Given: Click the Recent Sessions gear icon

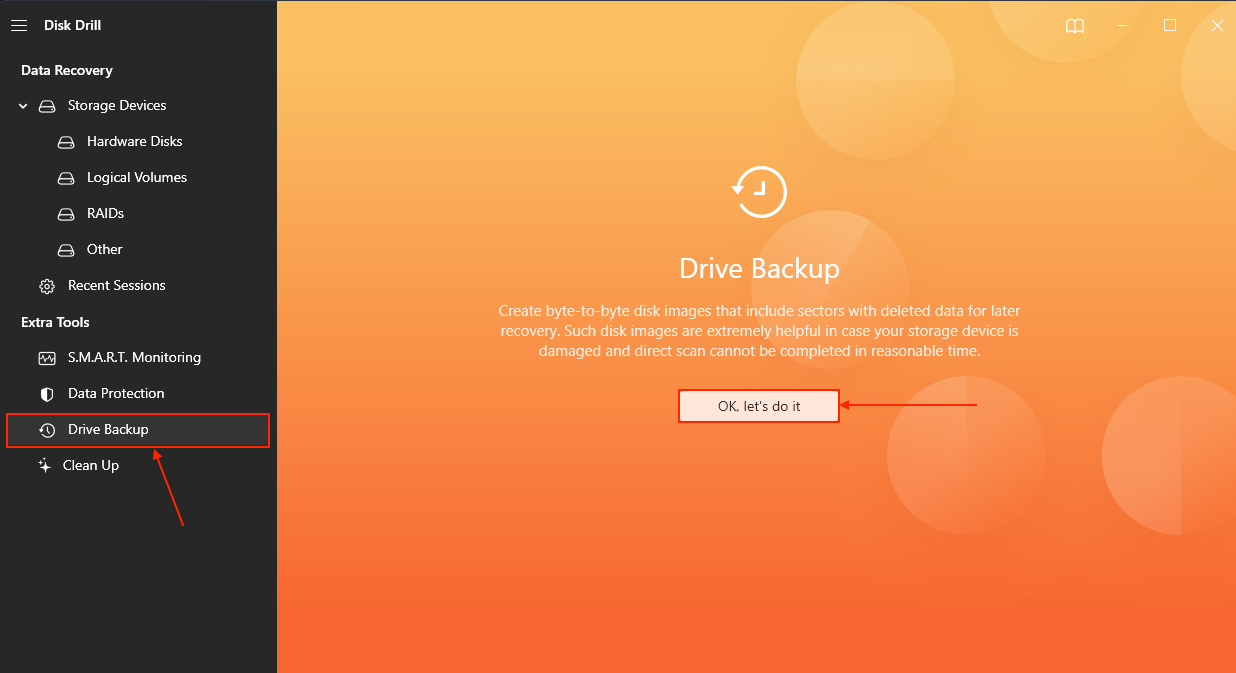Looking at the screenshot, I should pos(47,286).
